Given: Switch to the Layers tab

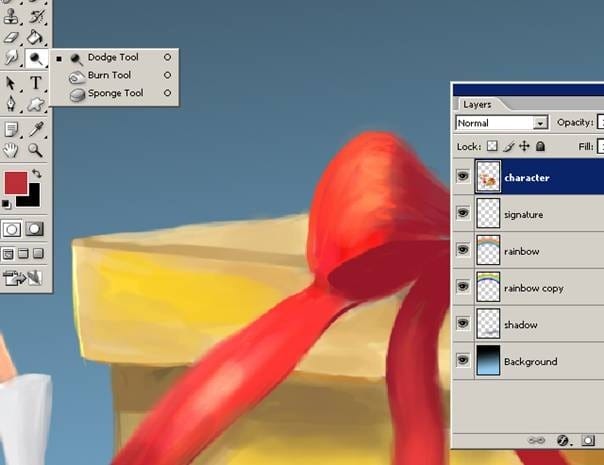Looking at the screenshot, I should tap(477, 104).
